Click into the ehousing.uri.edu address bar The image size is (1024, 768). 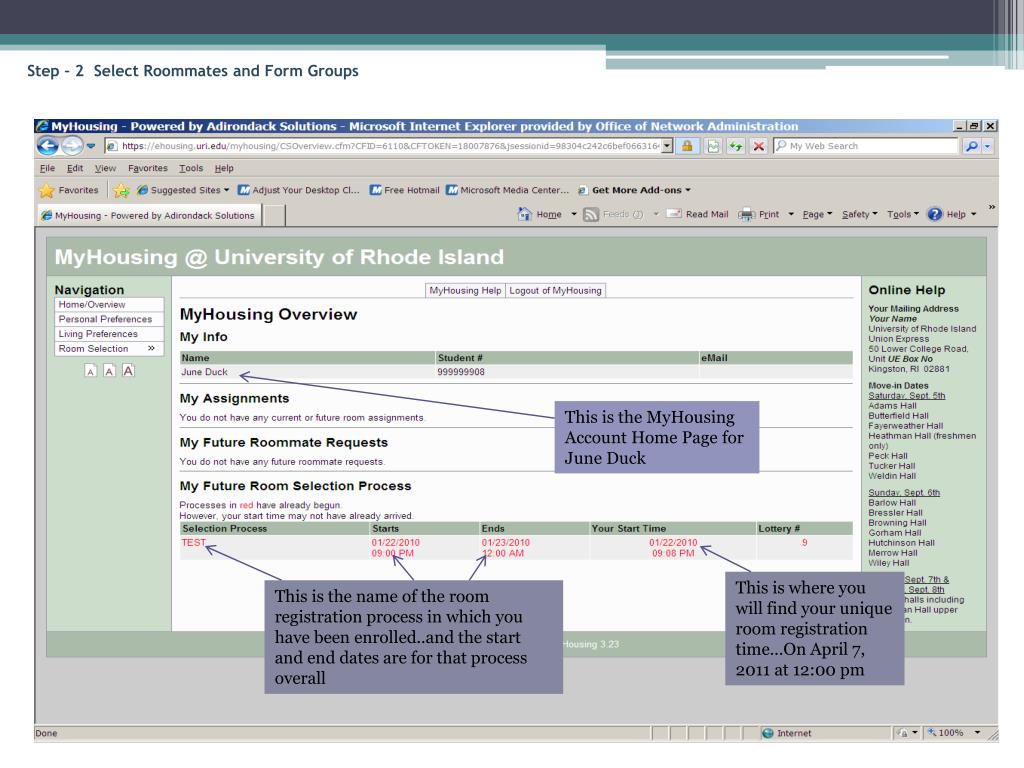point(389,146)
